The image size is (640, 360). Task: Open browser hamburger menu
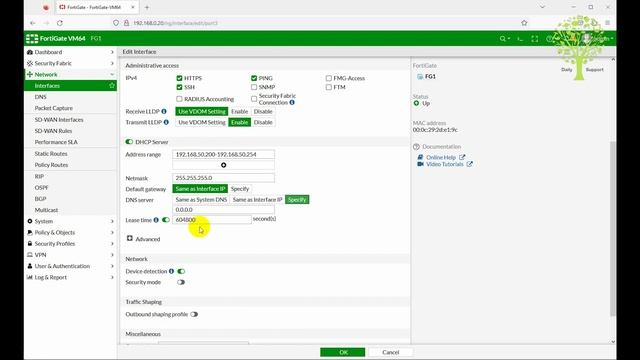click(x=607, y=23)
